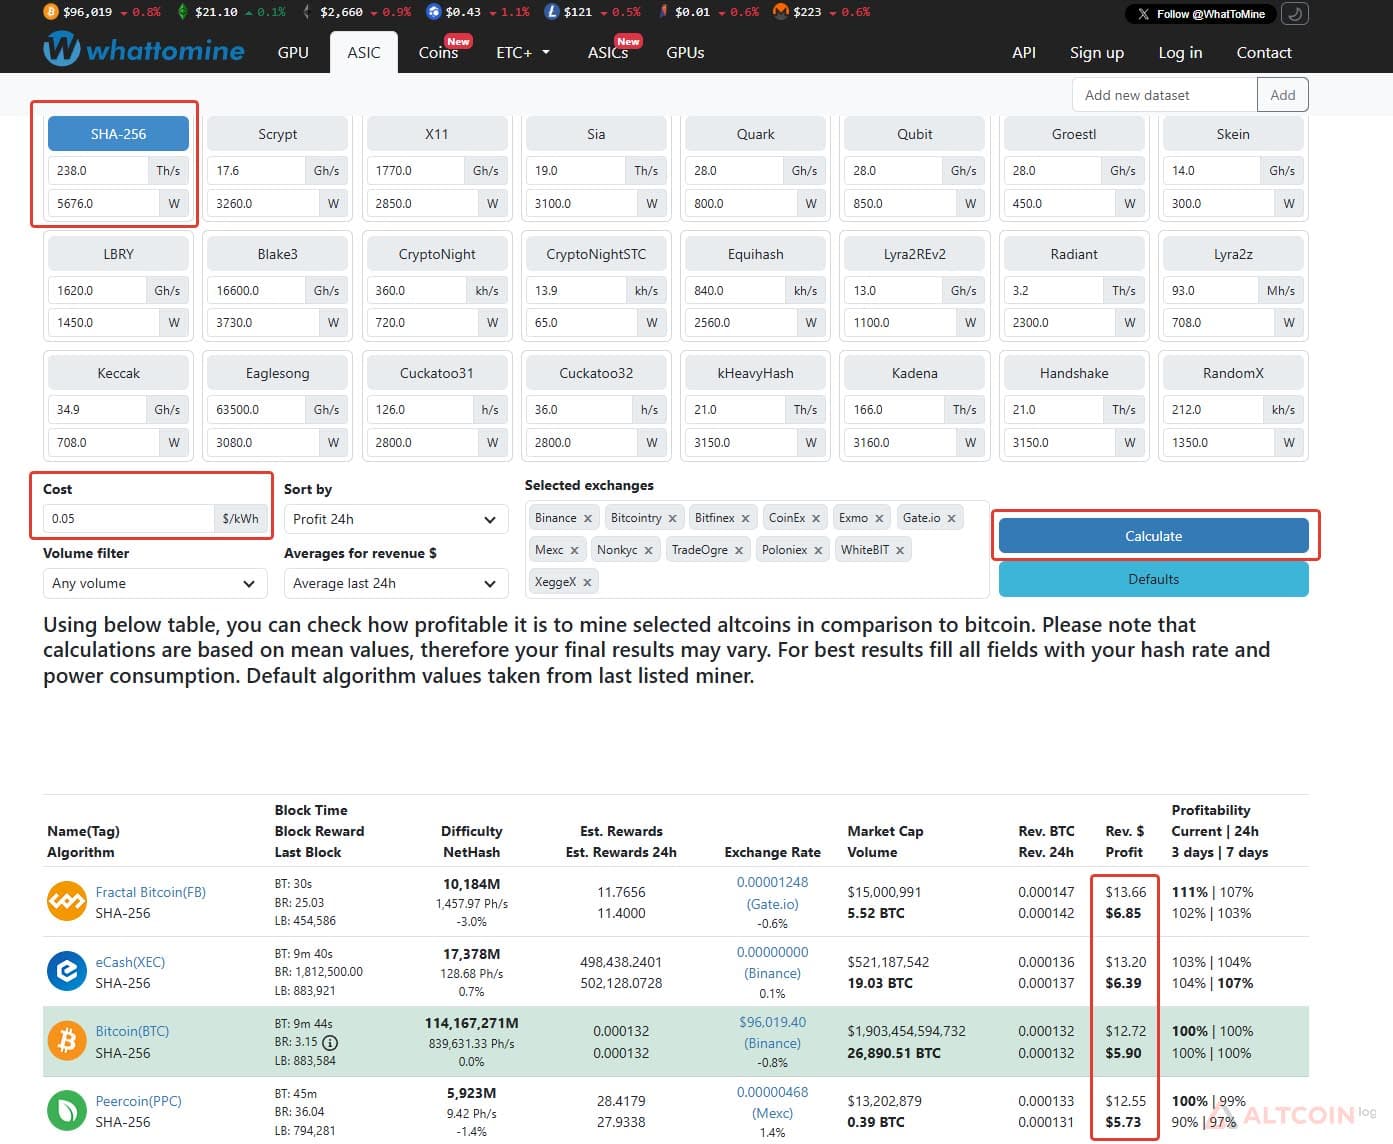Viewport: 1393px width, 1144px height.
Task: Open the Sort by dropdown
Action: tap(396, 519)
